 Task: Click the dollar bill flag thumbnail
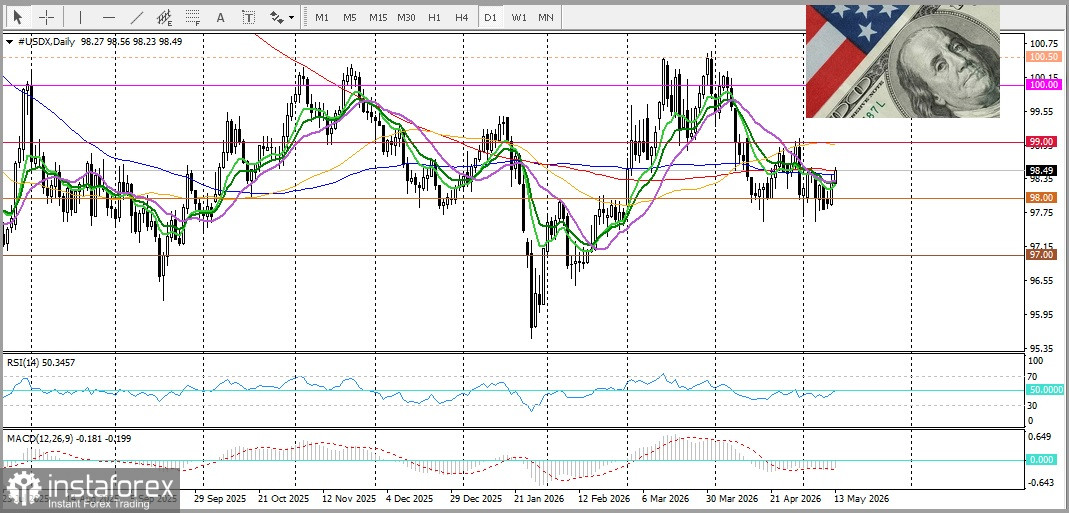[x=903, y=61]
